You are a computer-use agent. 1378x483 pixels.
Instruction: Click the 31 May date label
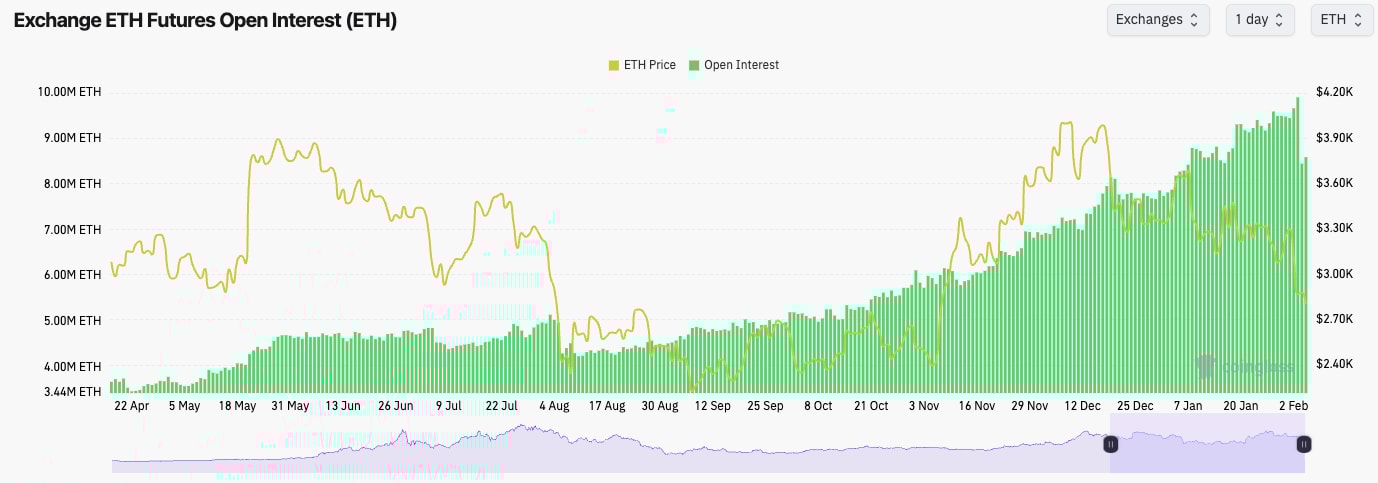[290, 406]
